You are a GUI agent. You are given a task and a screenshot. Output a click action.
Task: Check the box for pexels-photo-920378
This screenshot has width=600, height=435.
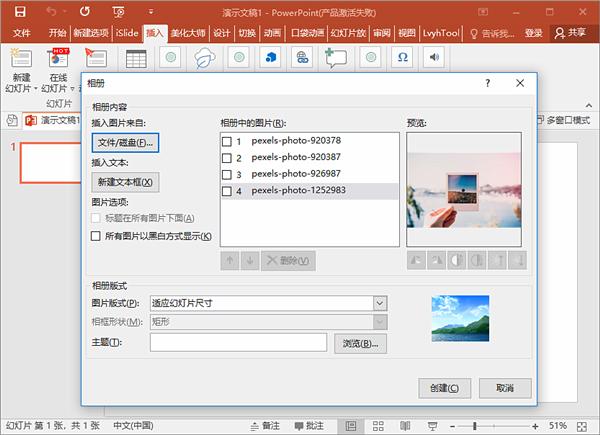pos(227,142)
